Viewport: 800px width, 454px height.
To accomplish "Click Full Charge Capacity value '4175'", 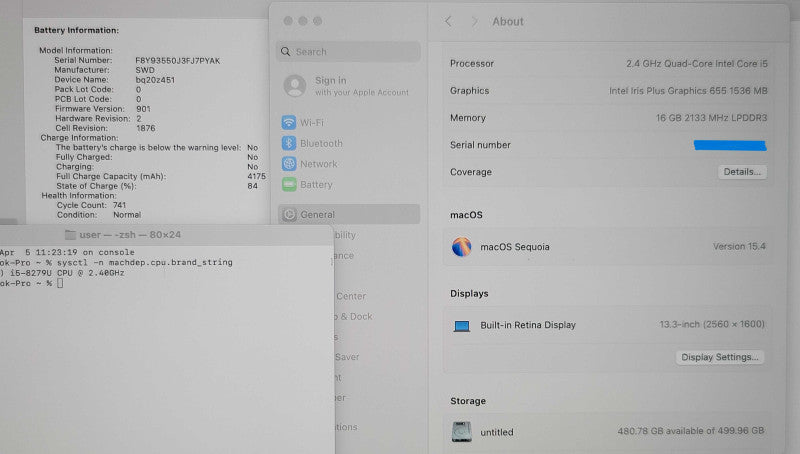I will coord(257,176).
